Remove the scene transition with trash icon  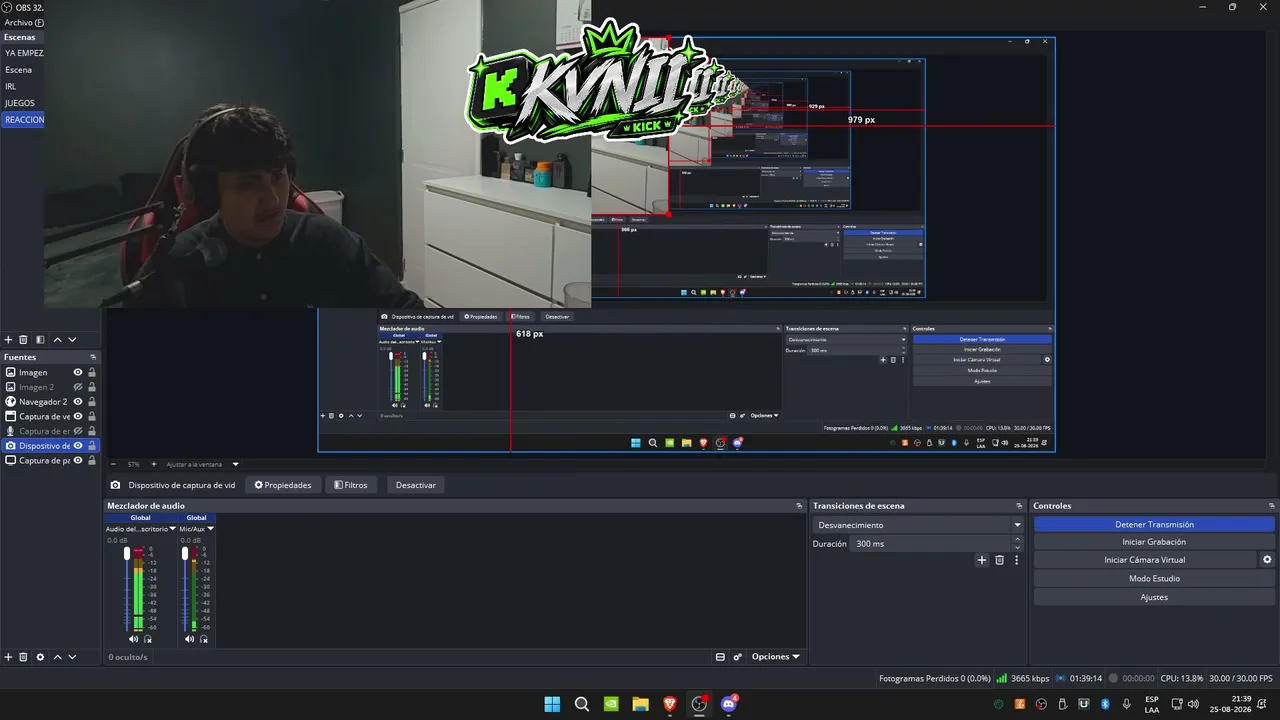click(999, 560)
